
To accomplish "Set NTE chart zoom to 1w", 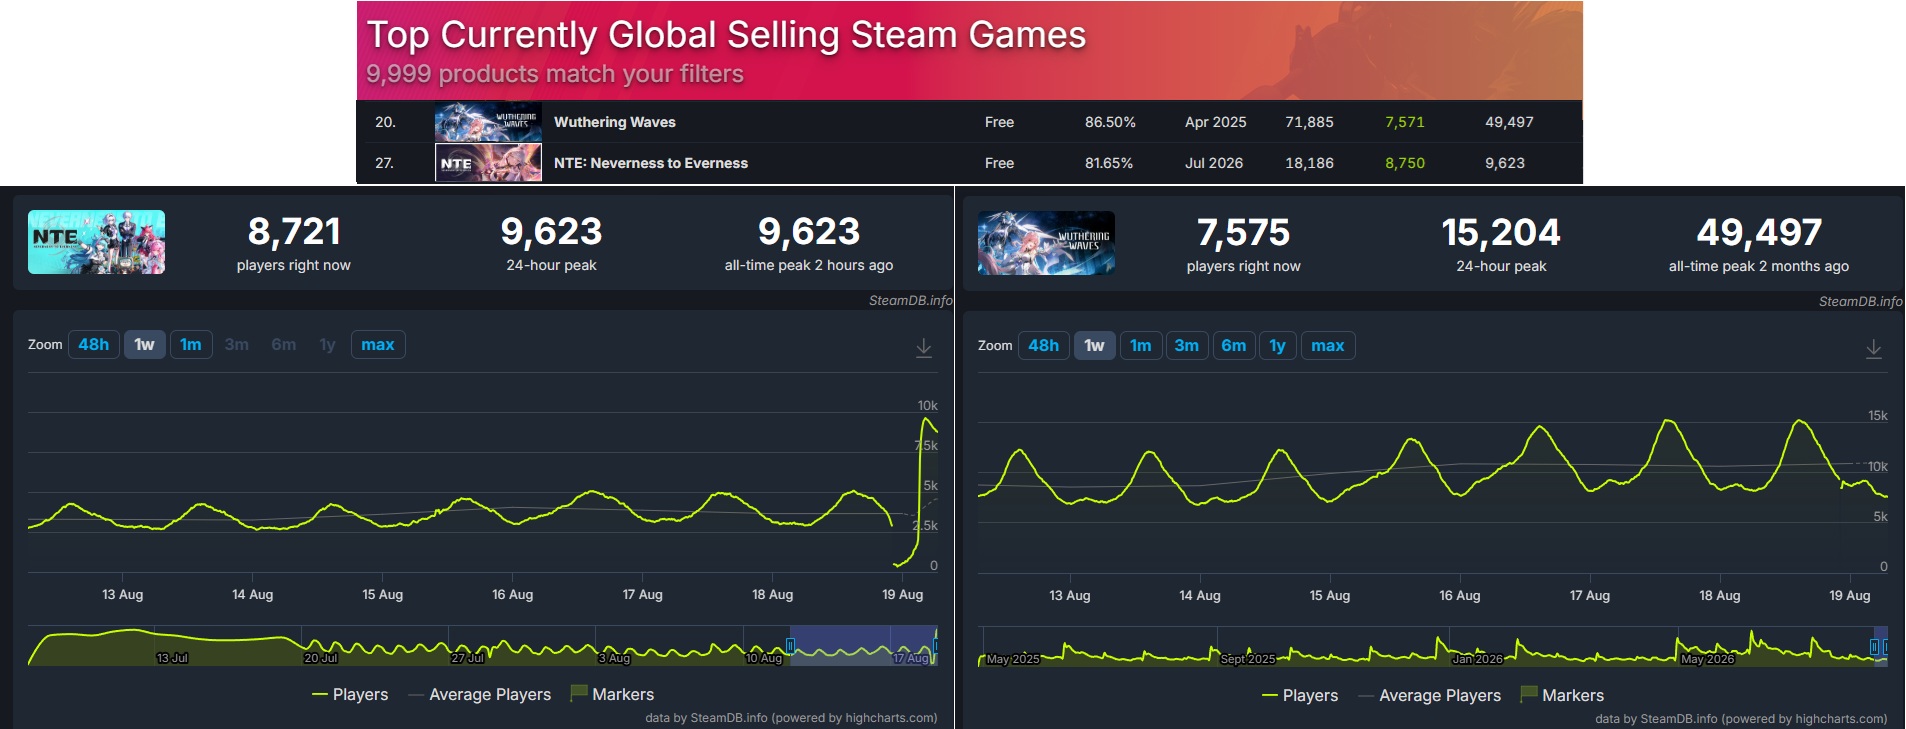I will pyautogui.click(x=145, y=345).
